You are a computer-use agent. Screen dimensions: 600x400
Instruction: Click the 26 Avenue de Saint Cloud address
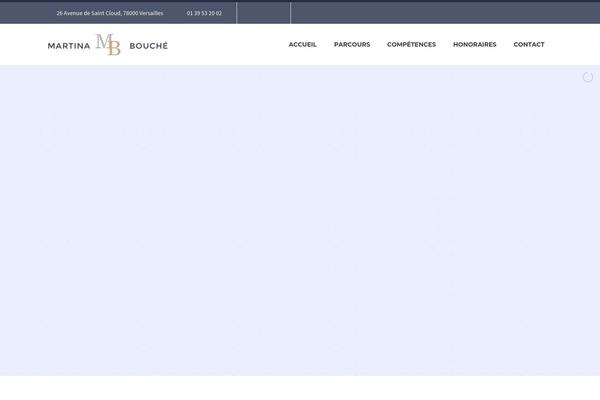coord(110,13)
